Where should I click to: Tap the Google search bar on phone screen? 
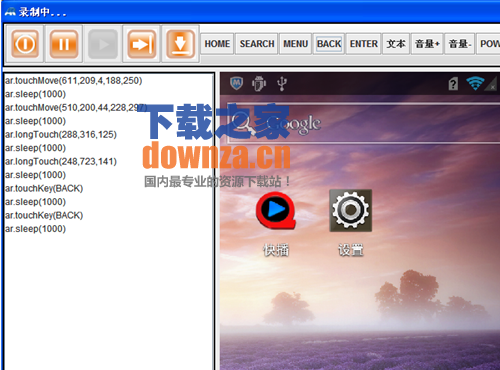363,124
